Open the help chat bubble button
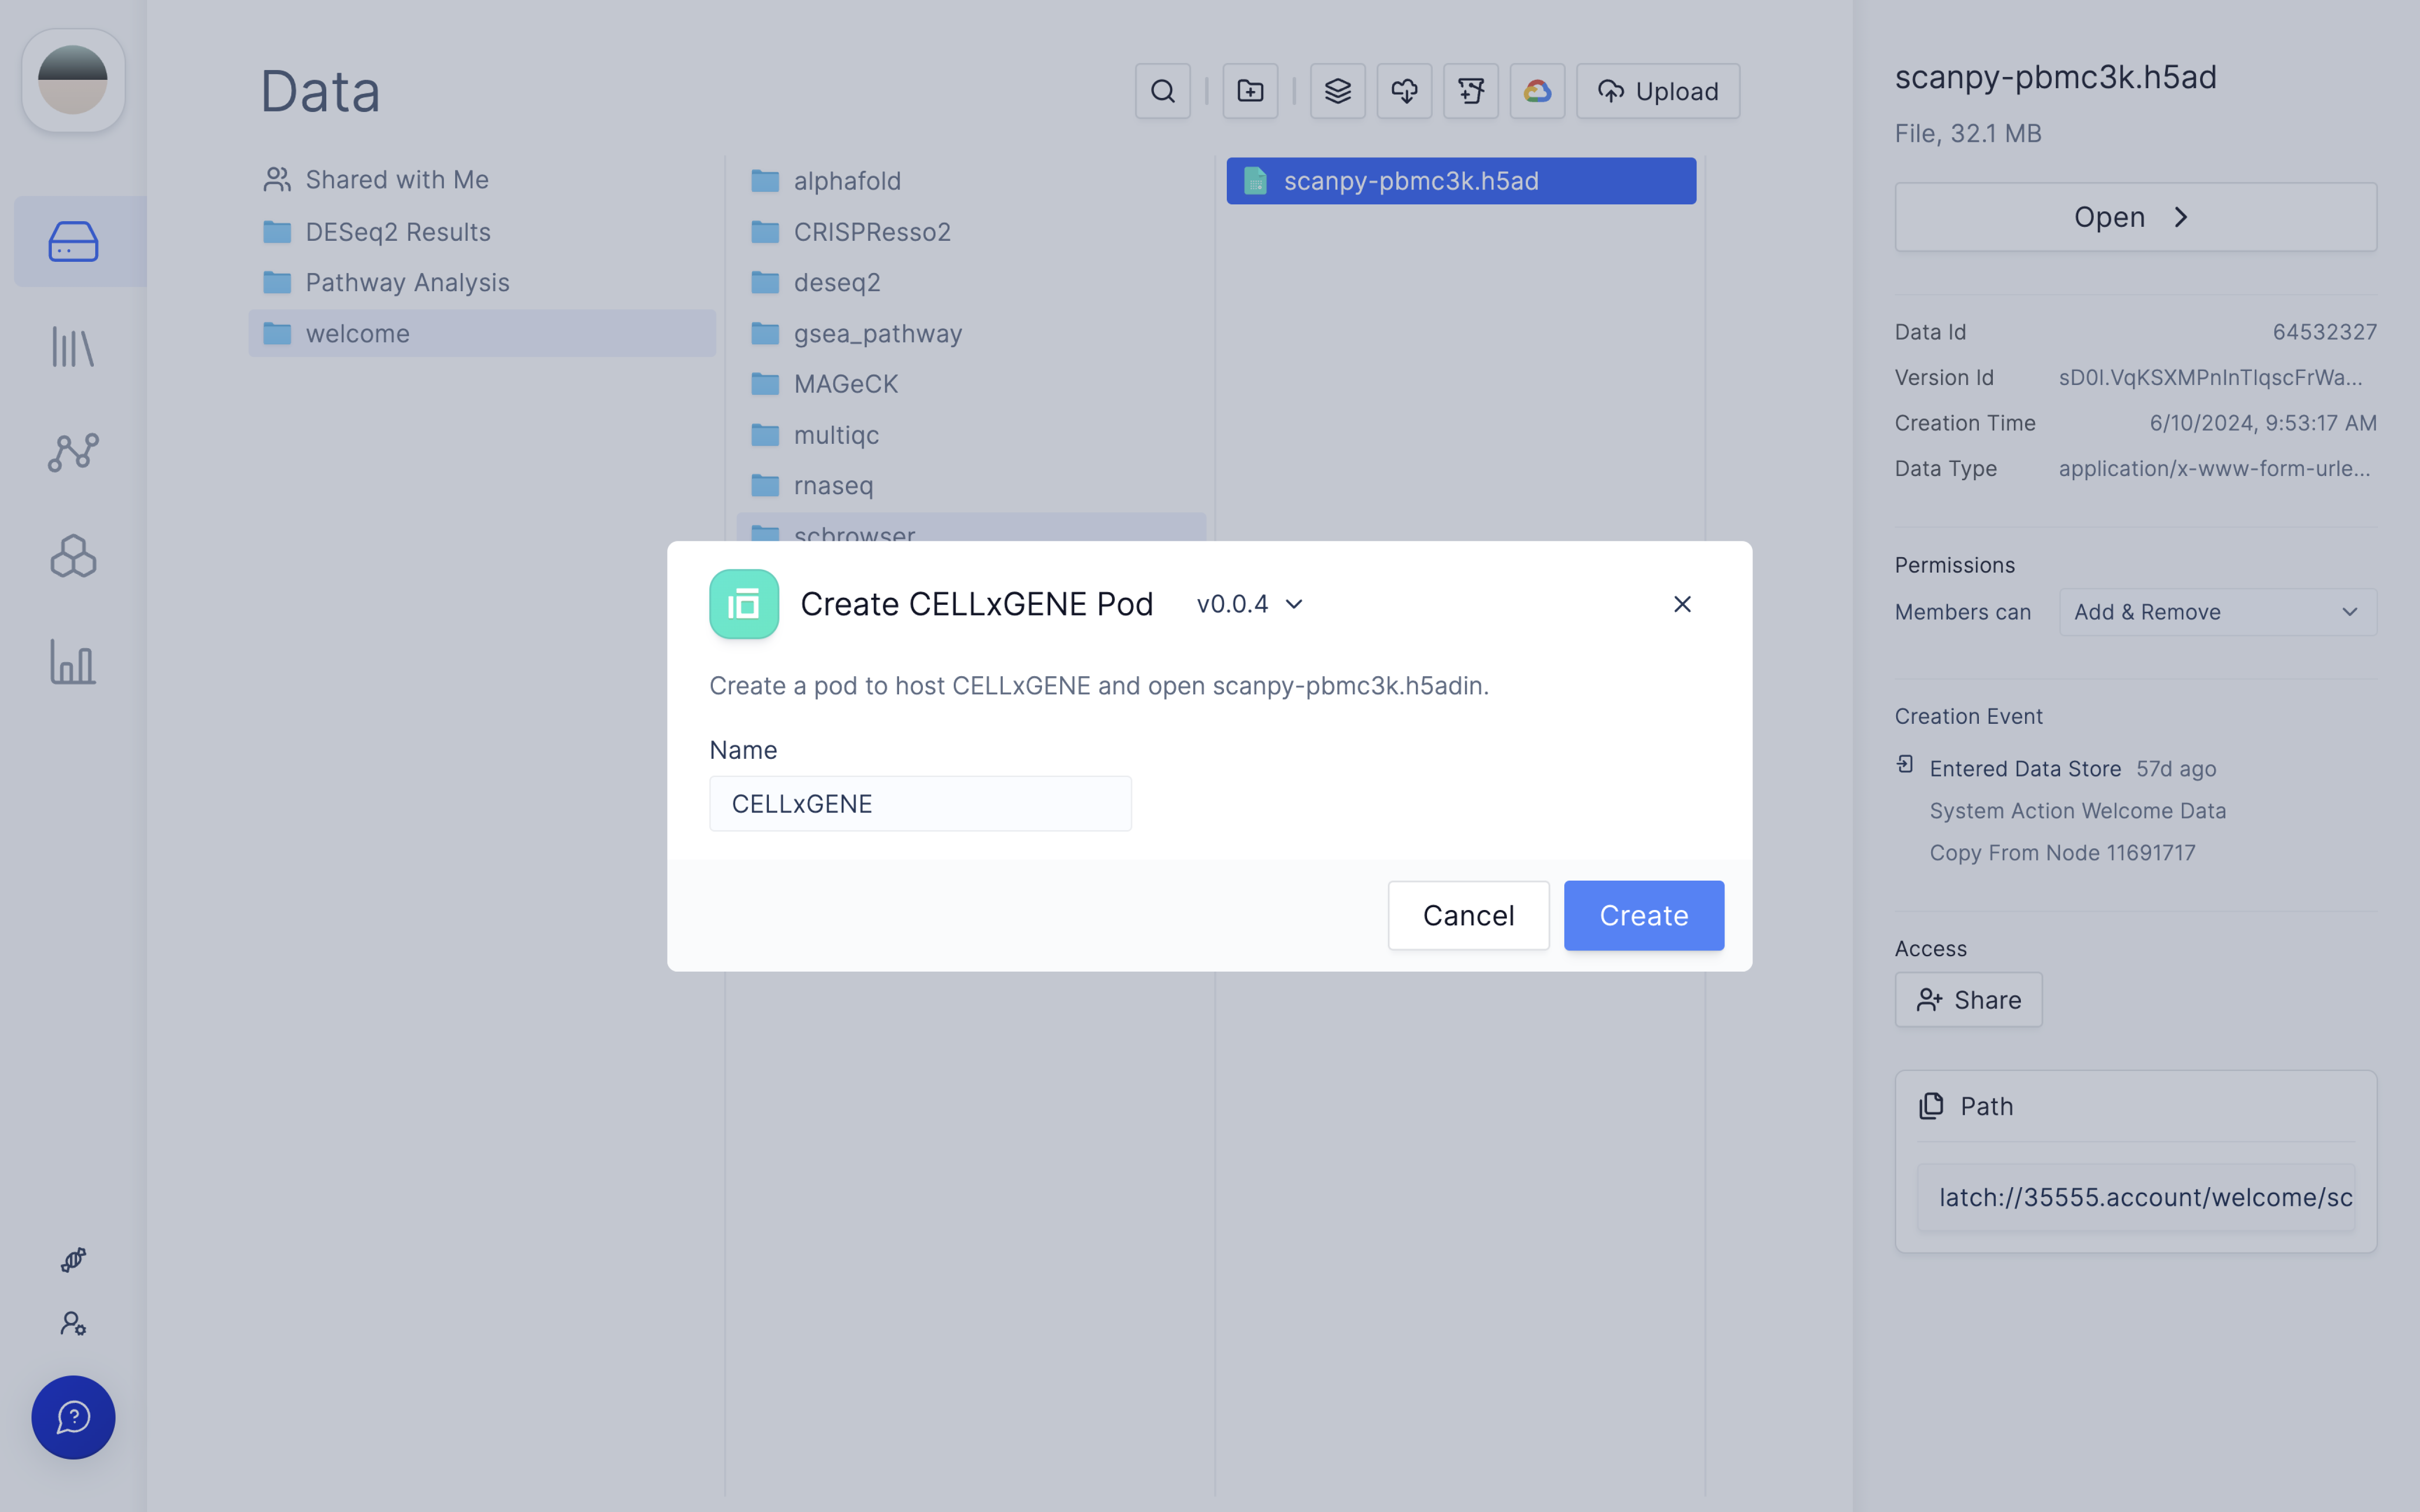 (x=73, y=1417)
